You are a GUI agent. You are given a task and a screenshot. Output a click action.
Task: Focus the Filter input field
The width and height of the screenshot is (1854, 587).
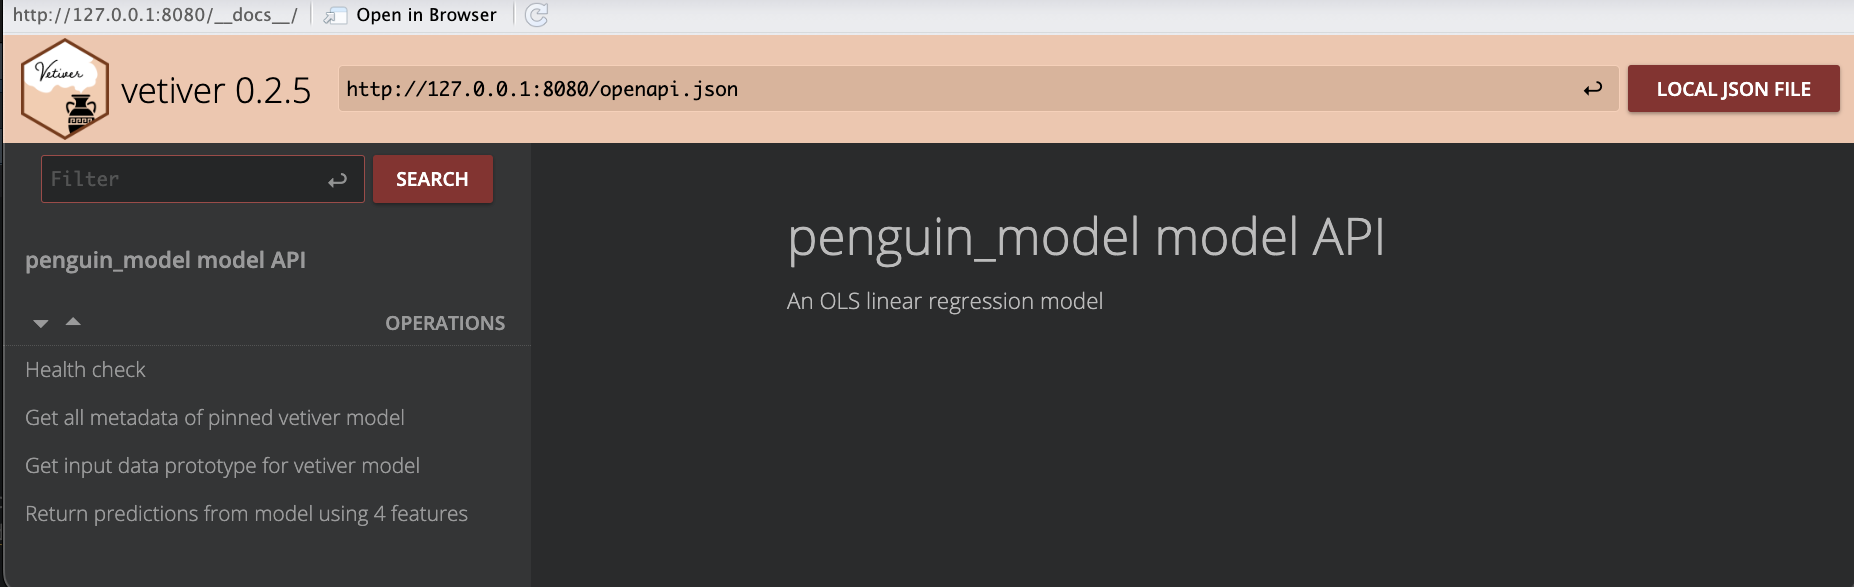203,179
